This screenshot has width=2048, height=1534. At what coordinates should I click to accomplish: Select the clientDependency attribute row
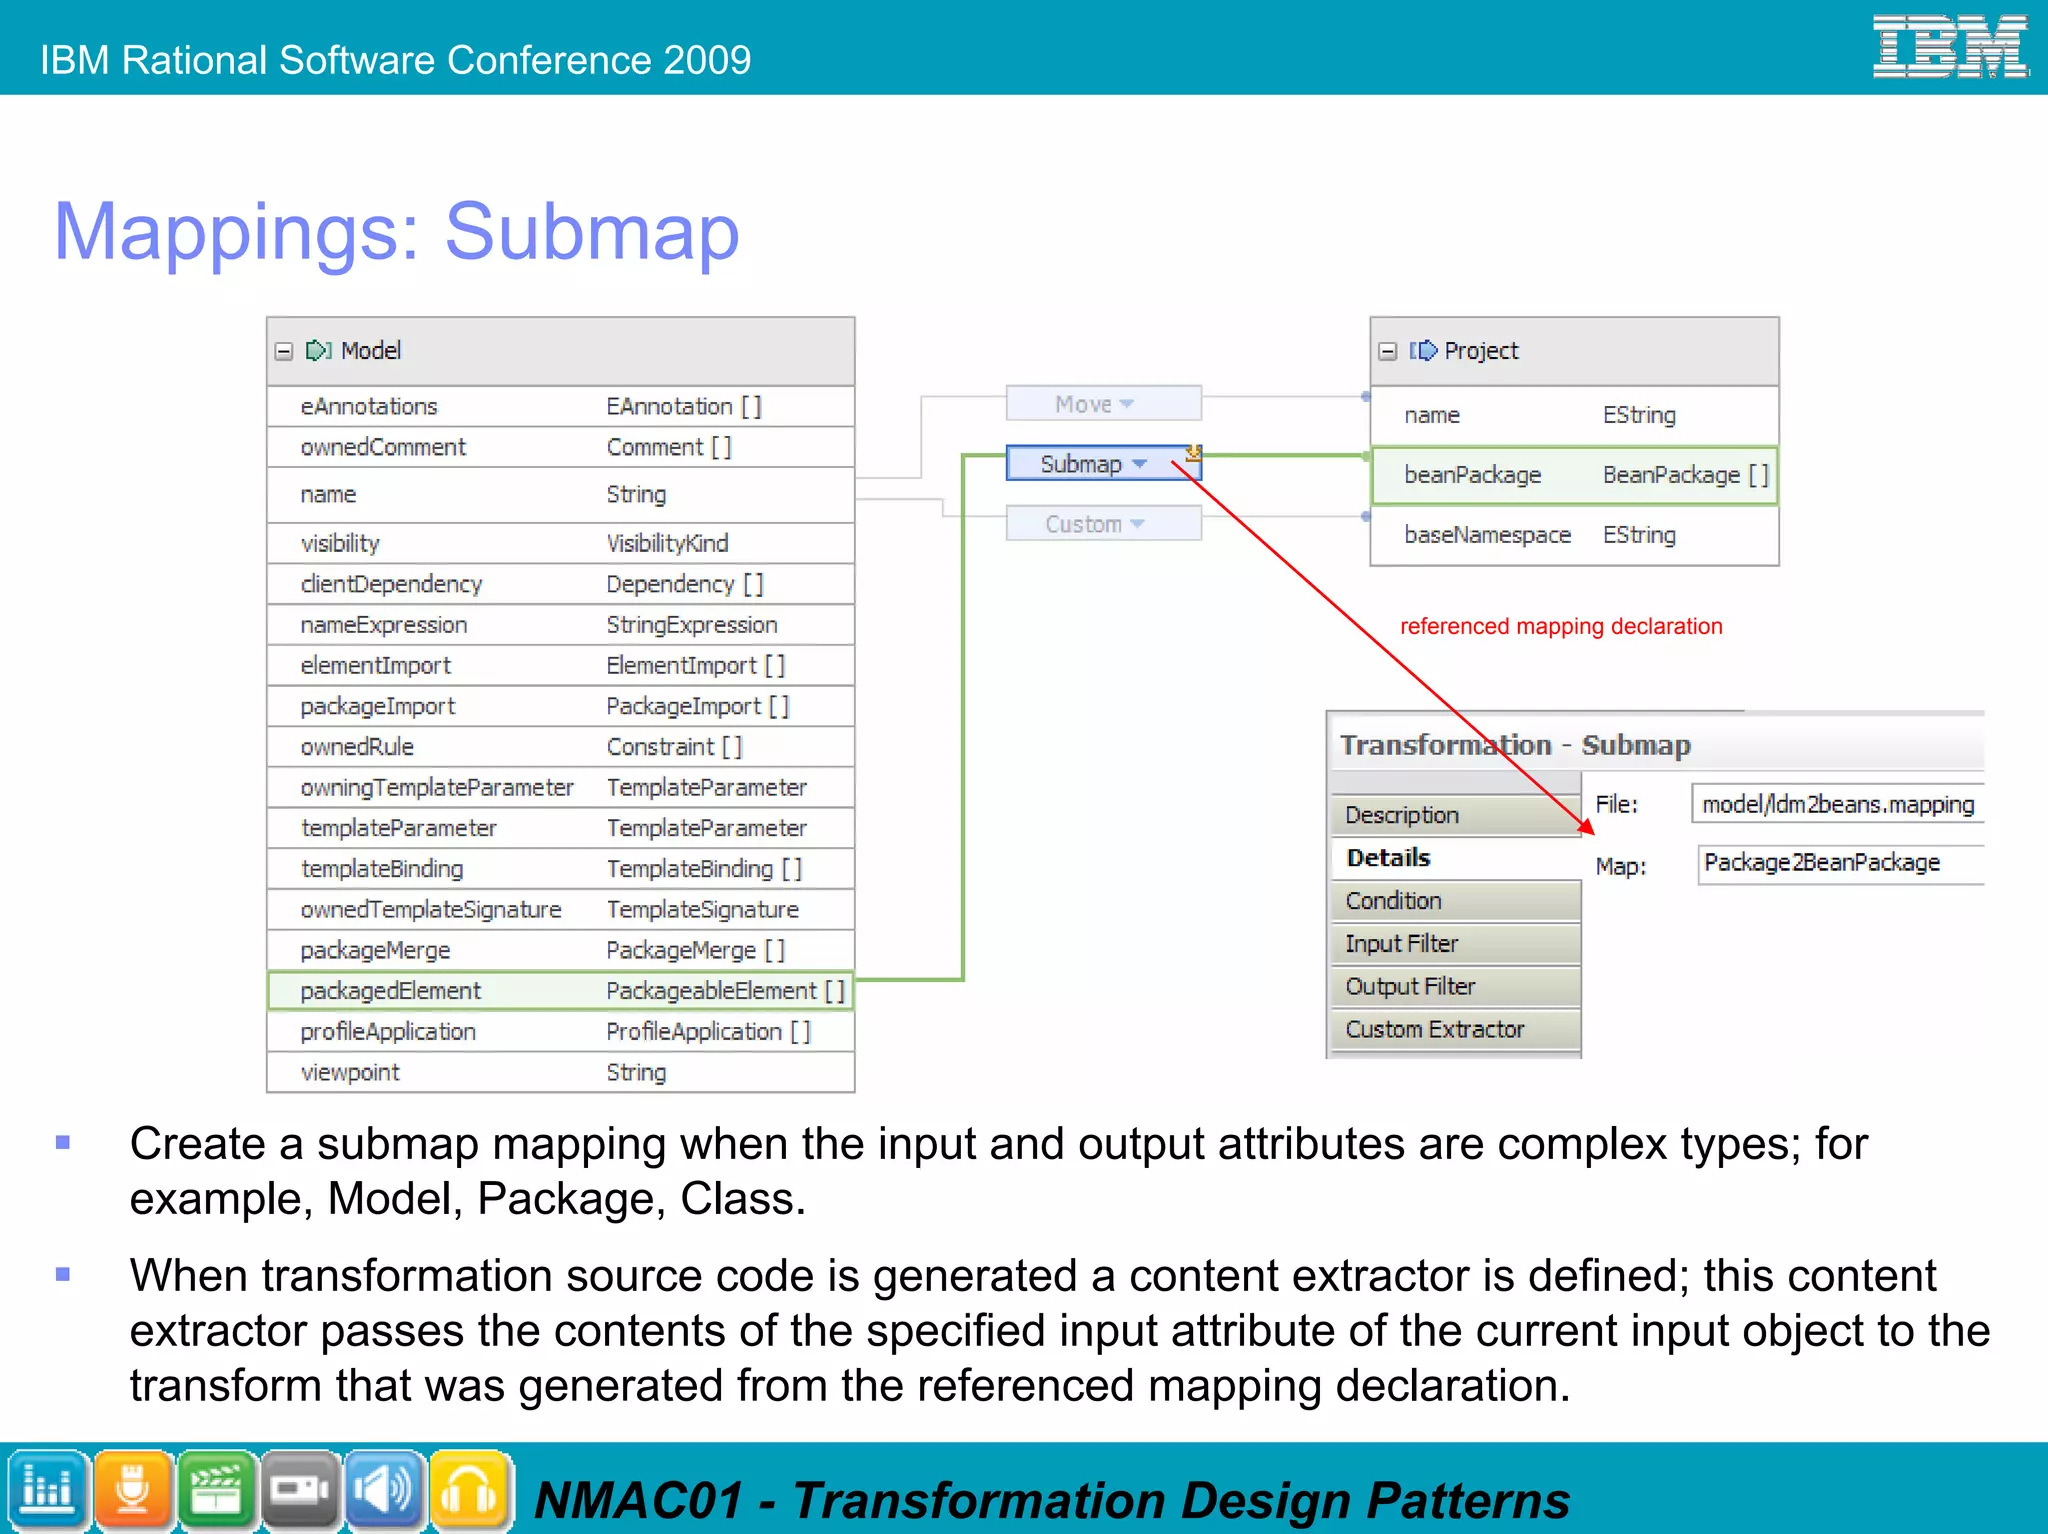tap(561, 584)
